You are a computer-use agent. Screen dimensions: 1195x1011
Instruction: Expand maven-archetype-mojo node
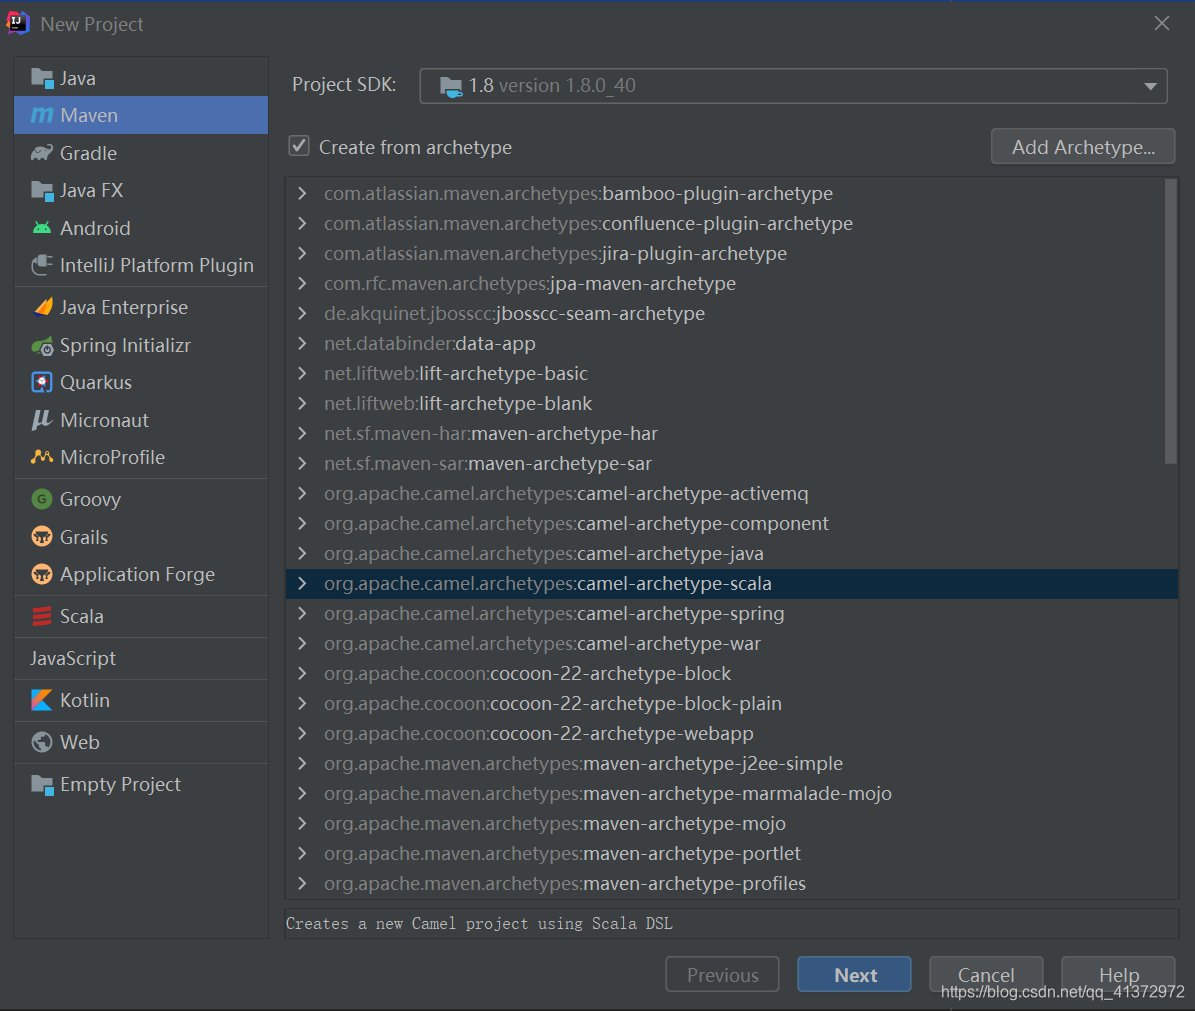303,824
